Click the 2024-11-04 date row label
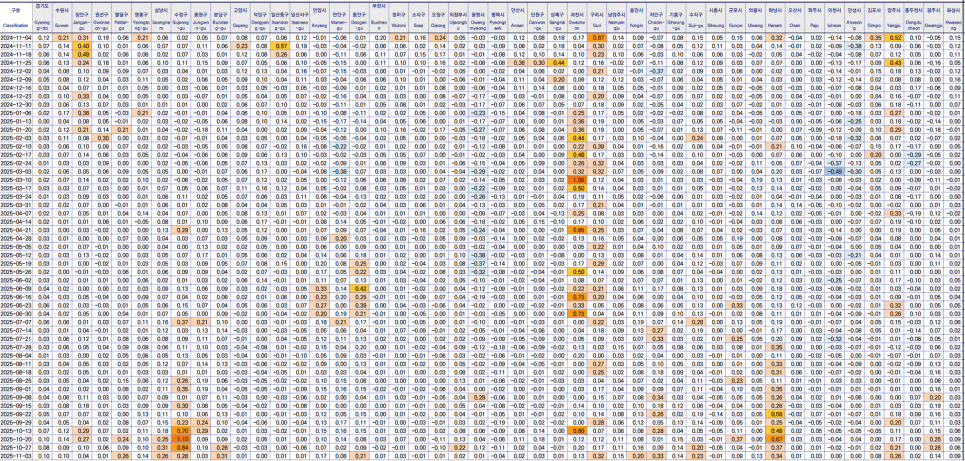The height and width of the screenshot is (461, 965). click(18, 38)
